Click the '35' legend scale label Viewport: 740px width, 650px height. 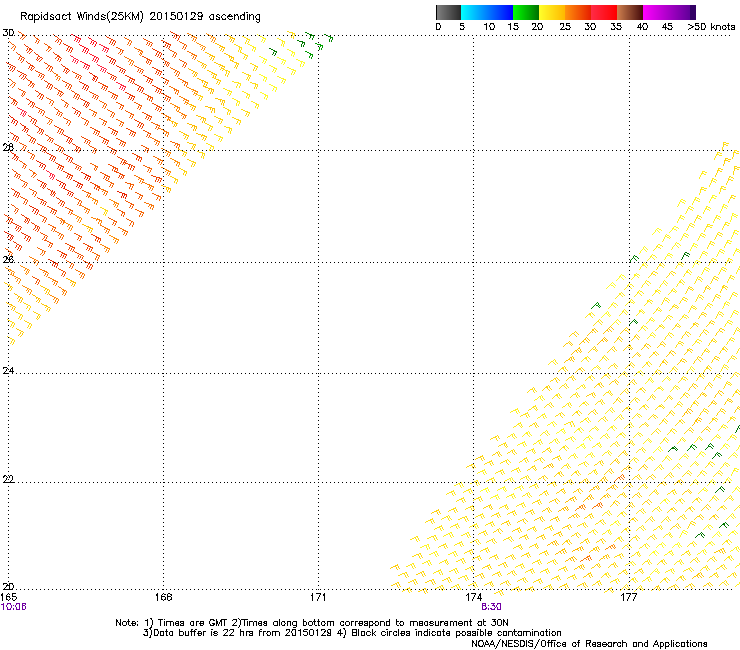pos(616,27)
